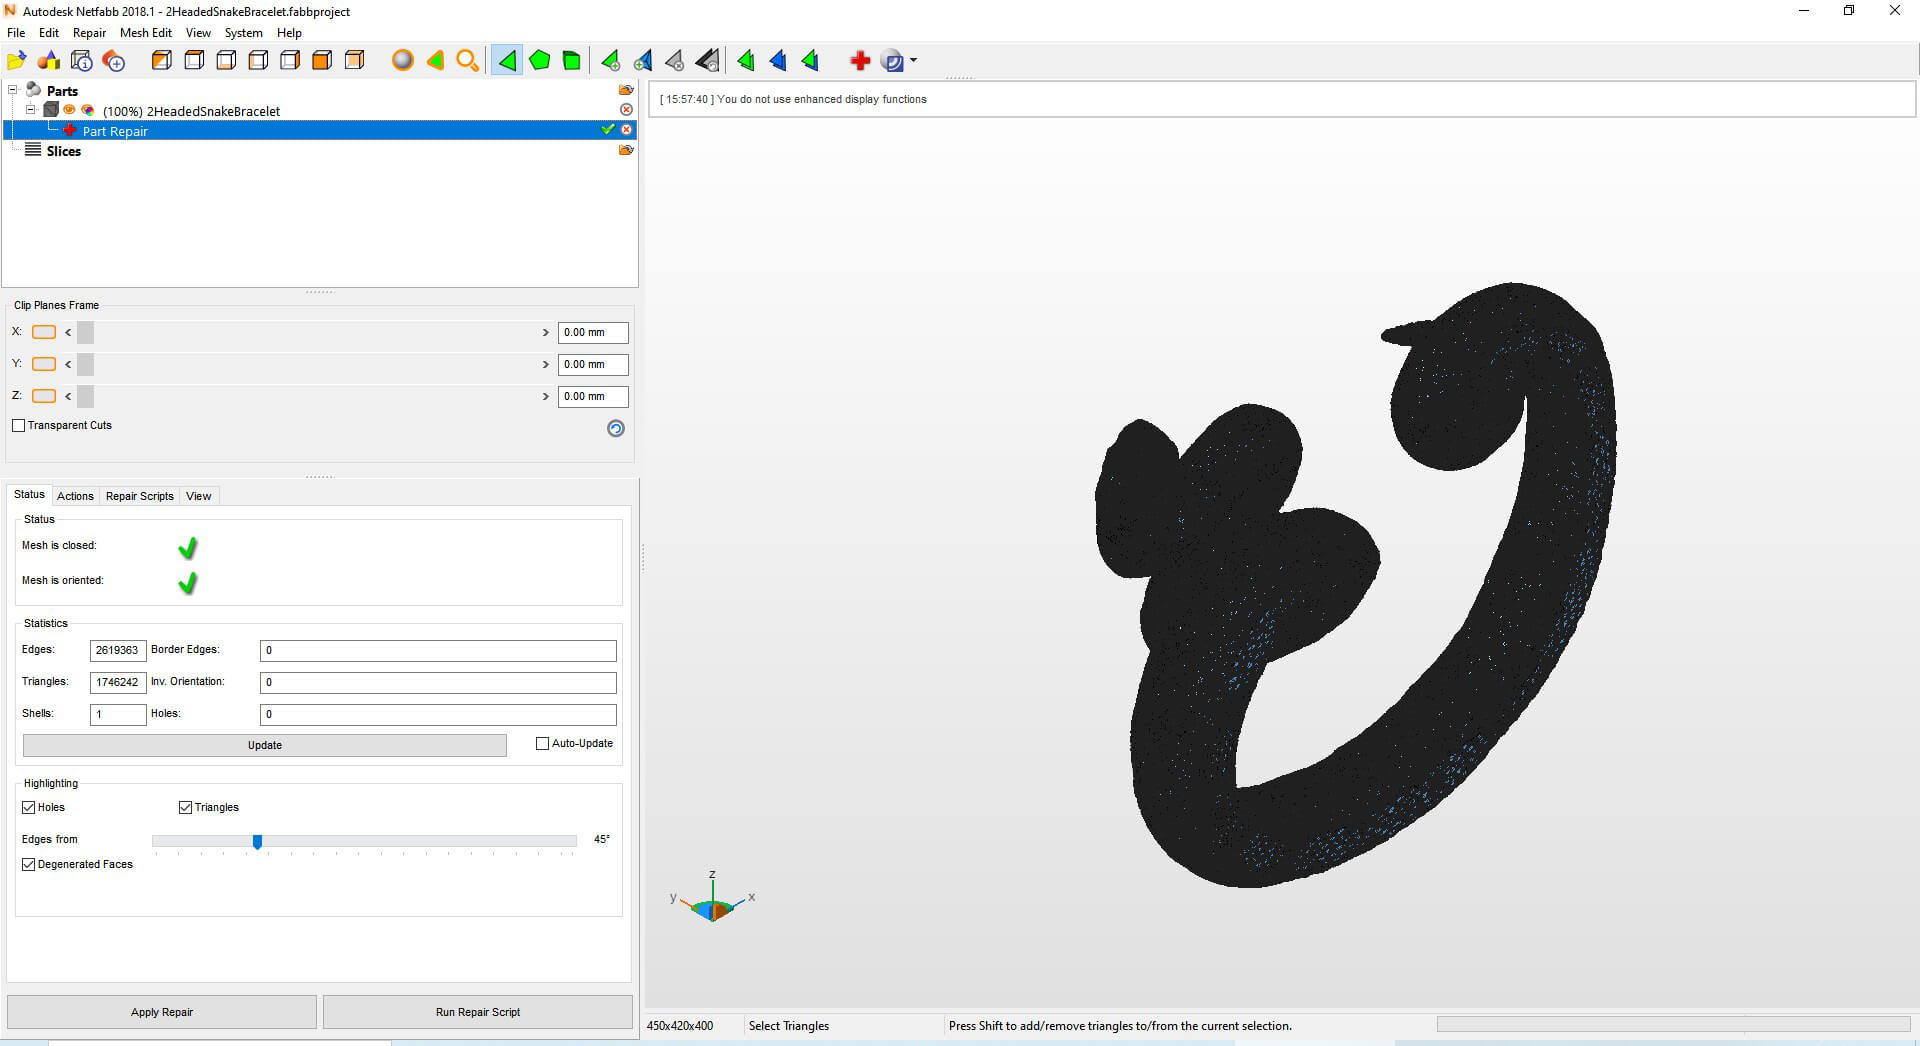Click the green checkmark on Part Repair row
1920x1046 pixels.
607,130
